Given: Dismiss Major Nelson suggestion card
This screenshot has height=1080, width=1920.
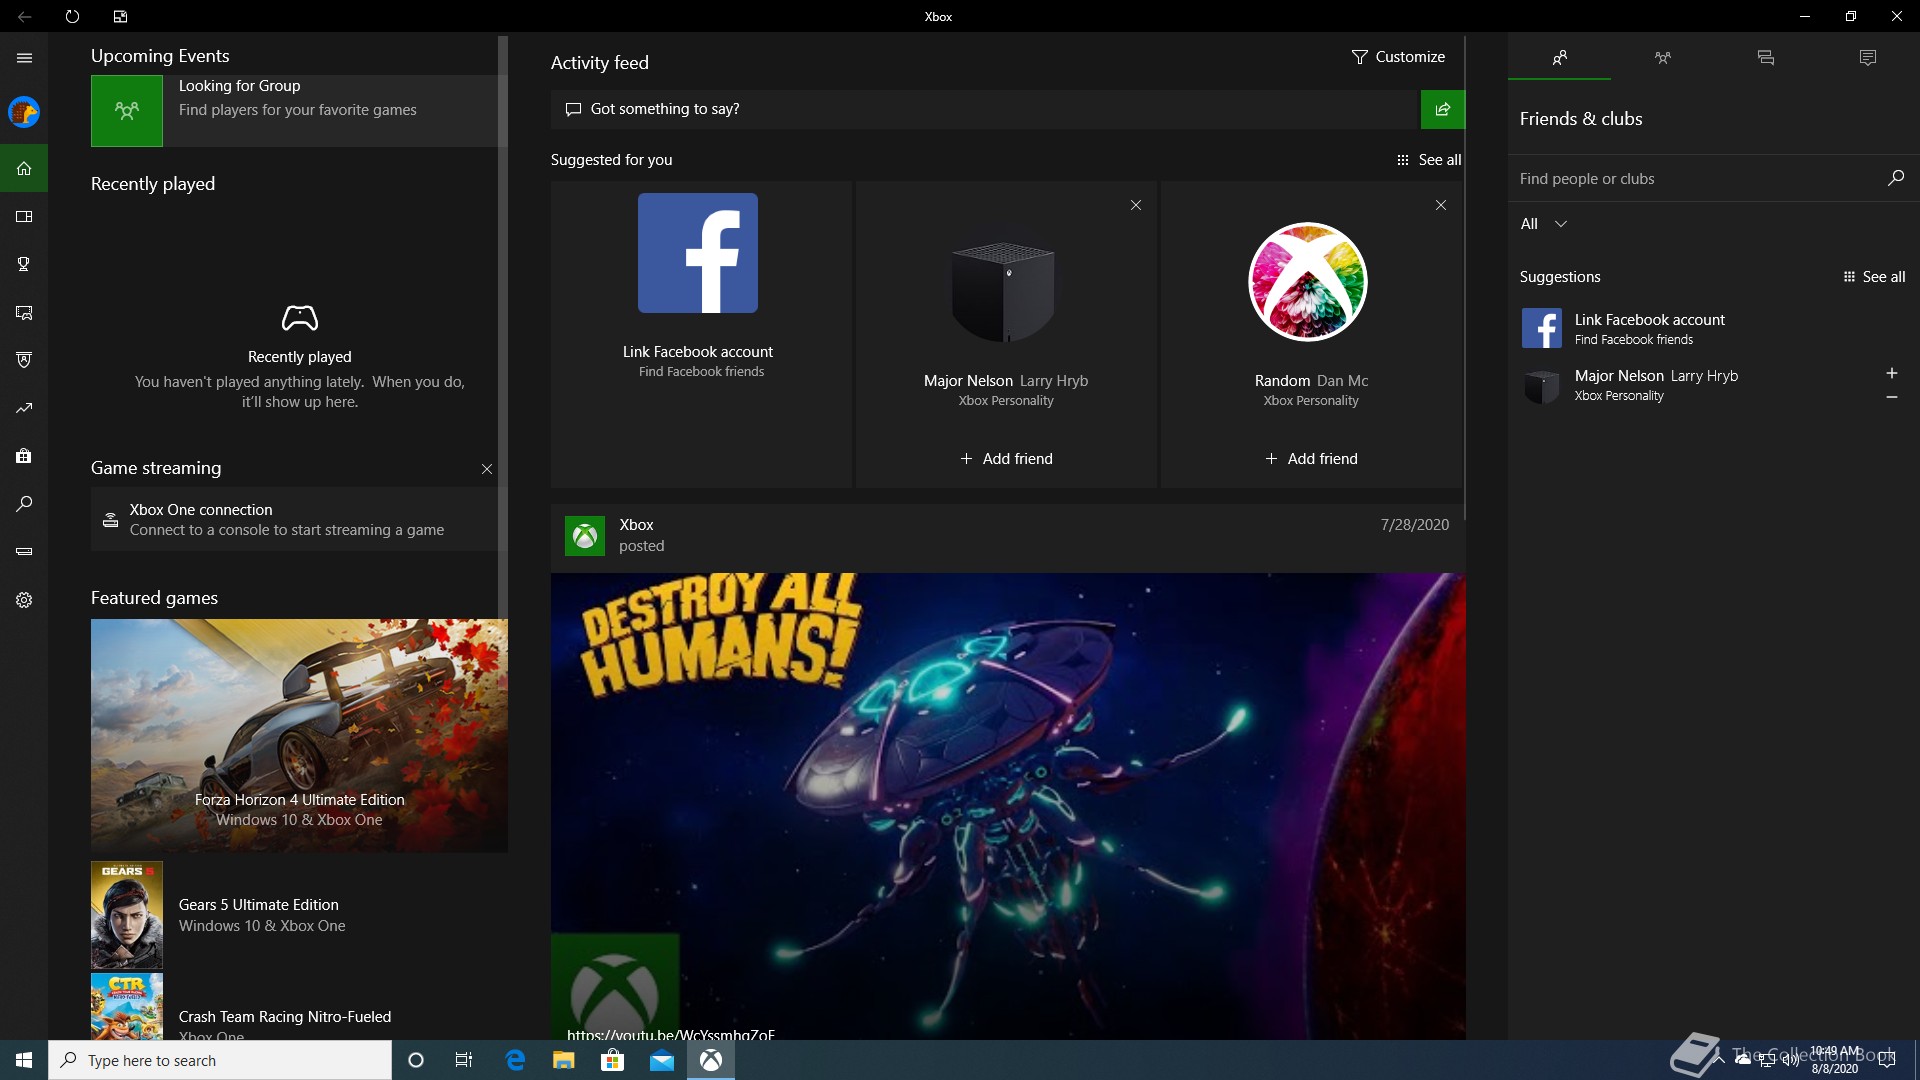Looking at the screenshot, I should coord(1136,205).
